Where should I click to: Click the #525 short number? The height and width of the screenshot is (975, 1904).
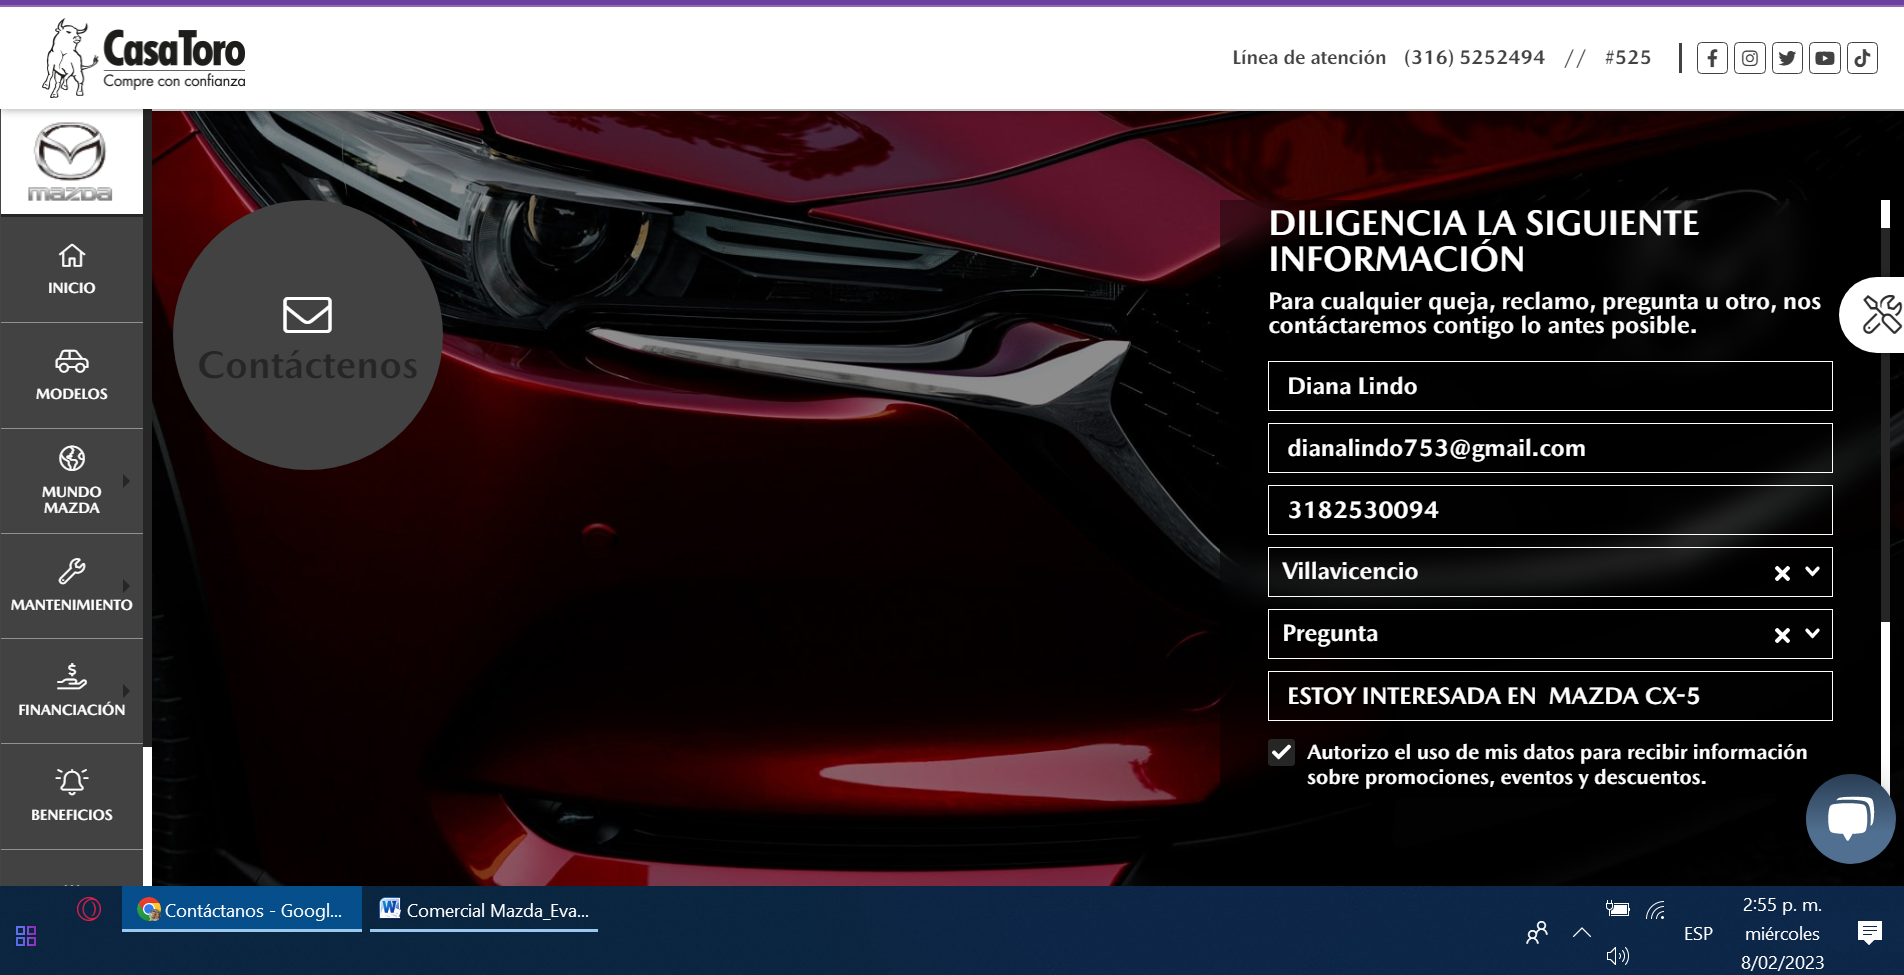coord(1628,57)
